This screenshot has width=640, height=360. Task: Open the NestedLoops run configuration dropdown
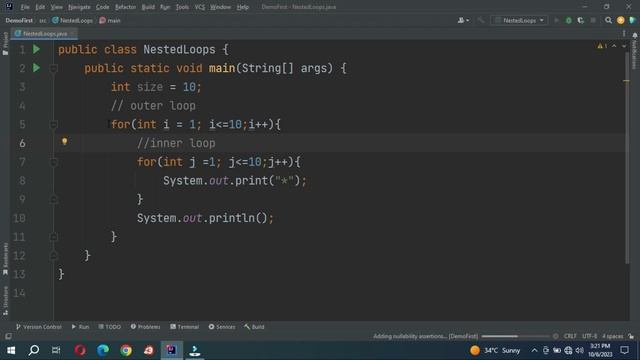(x=519, y=20)
